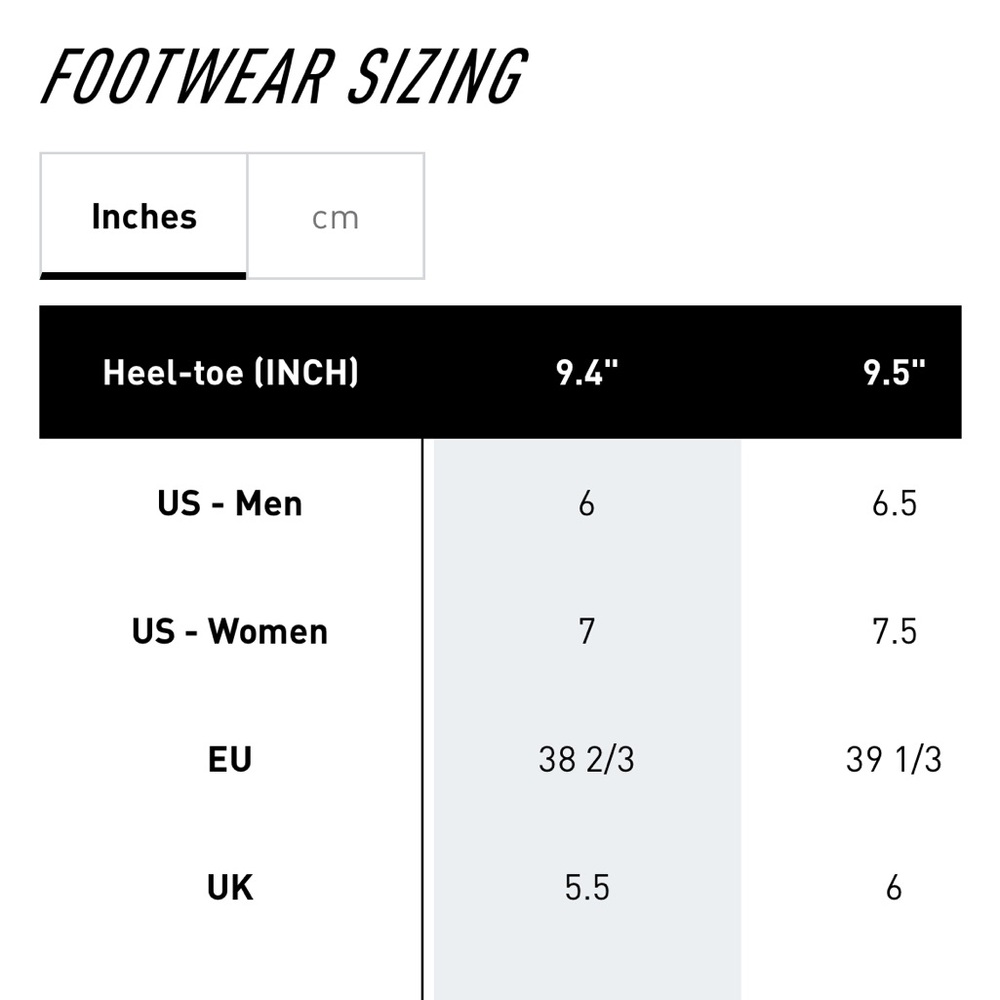The image size is (1000, 1000).
Task: Switch to the cm unit tab
Action: tap(336, 216)
